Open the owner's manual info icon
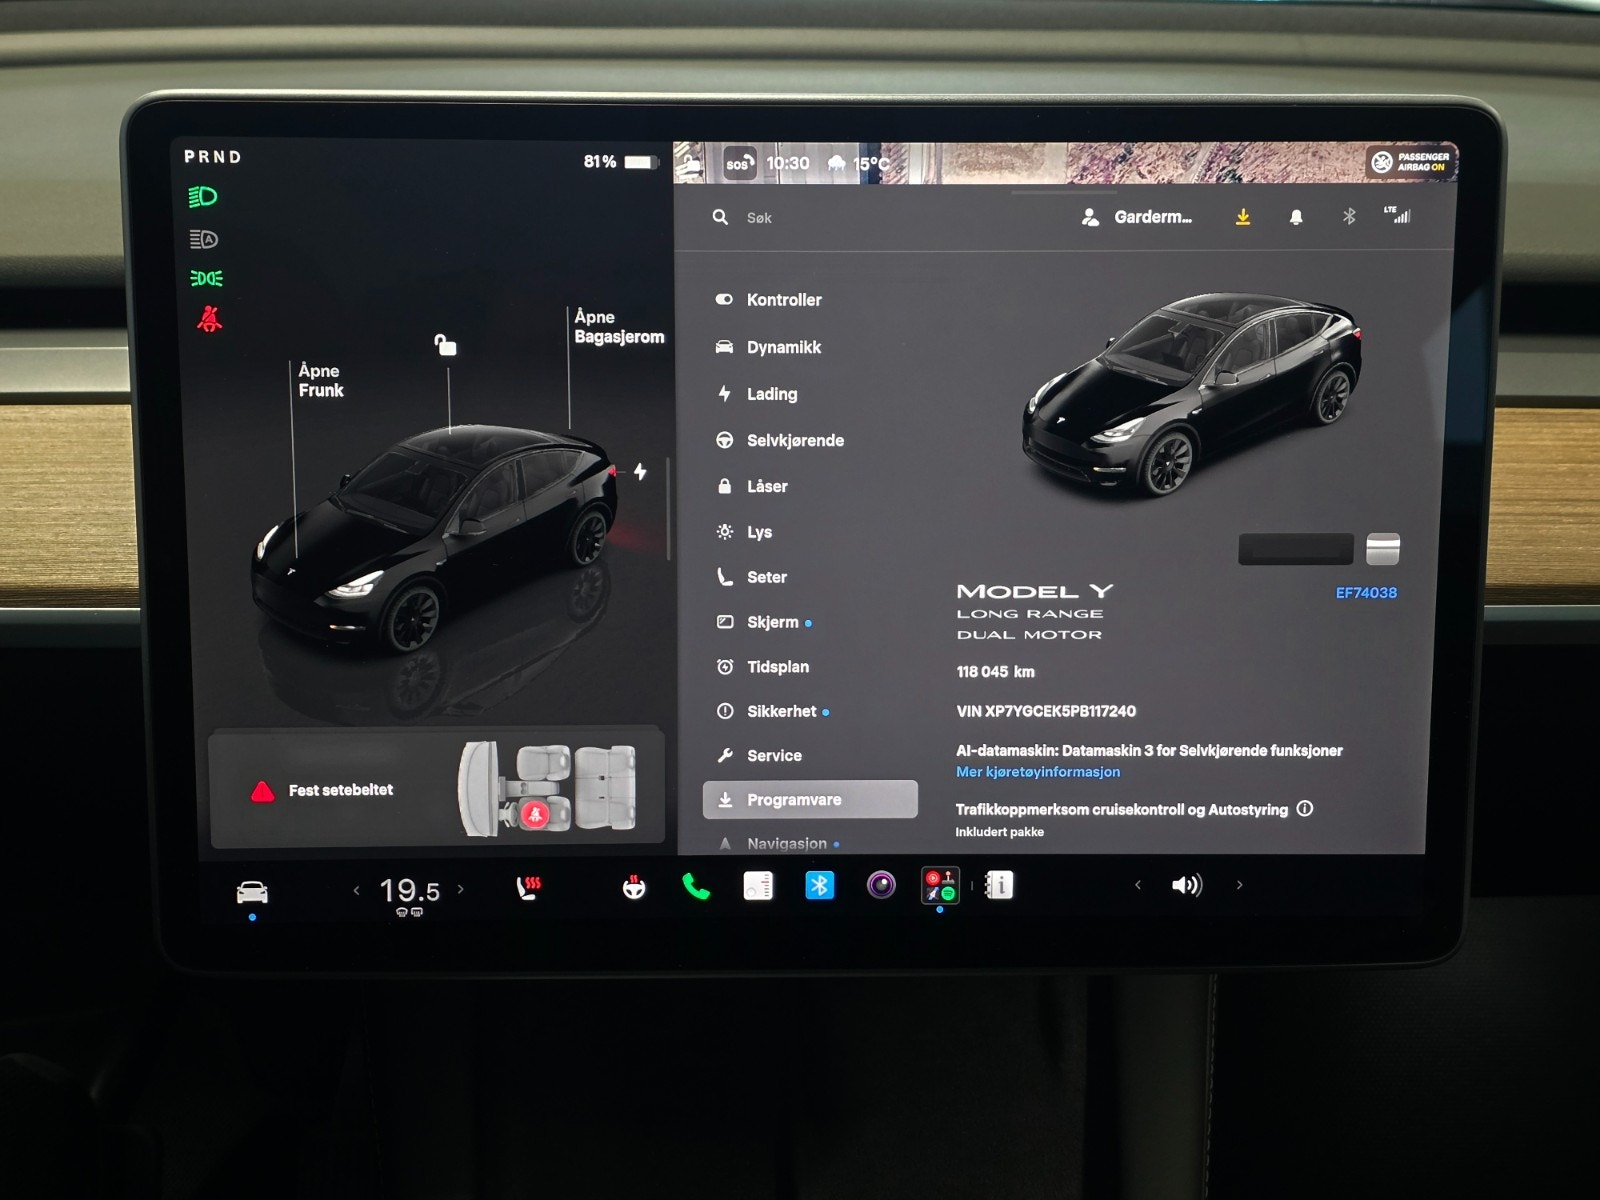The width and height of the screenshot is (1600, 1200). tap(999, 885)
